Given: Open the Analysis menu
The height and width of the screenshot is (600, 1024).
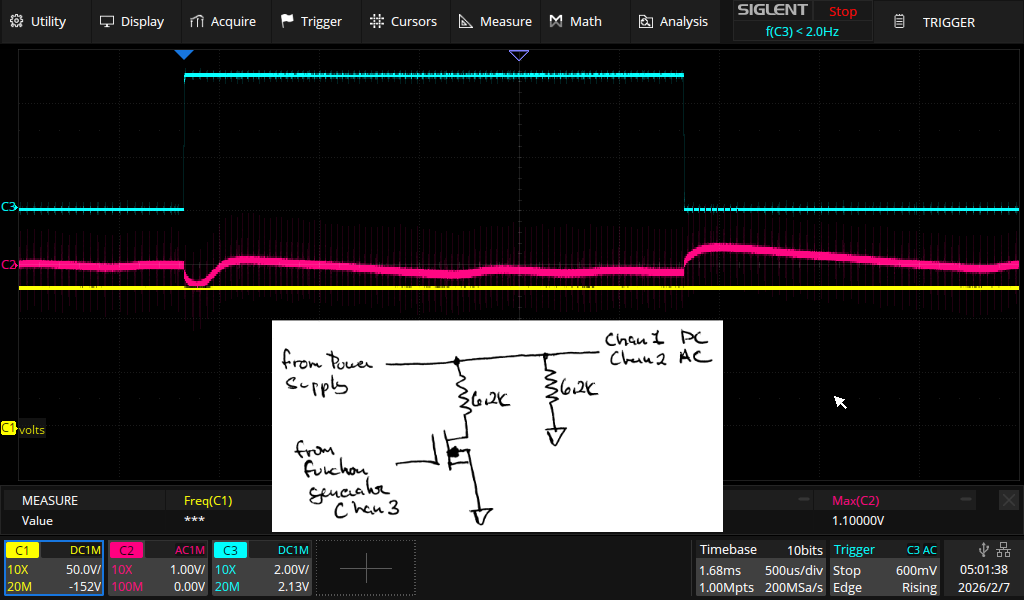Looking at the screenshot, I should (x=674, y=20).
